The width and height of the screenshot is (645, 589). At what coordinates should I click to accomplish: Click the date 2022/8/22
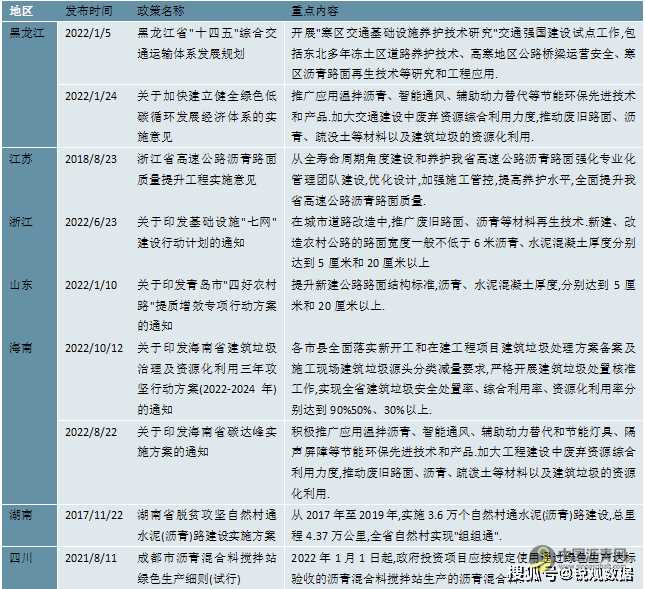91,432
